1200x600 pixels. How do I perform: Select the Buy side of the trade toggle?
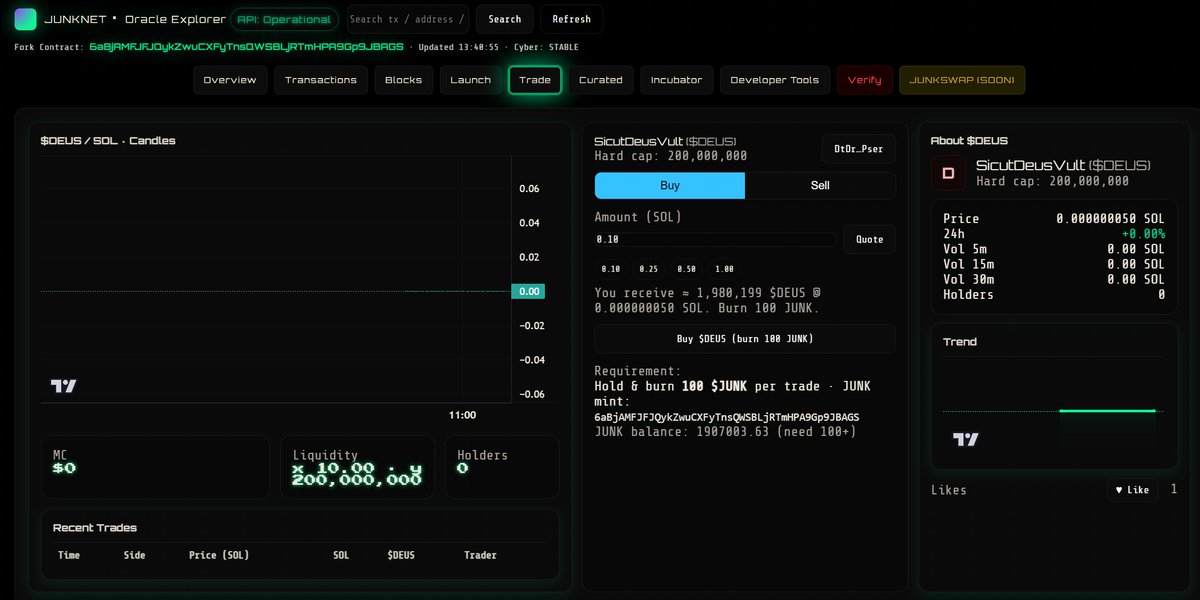[669, 185]
